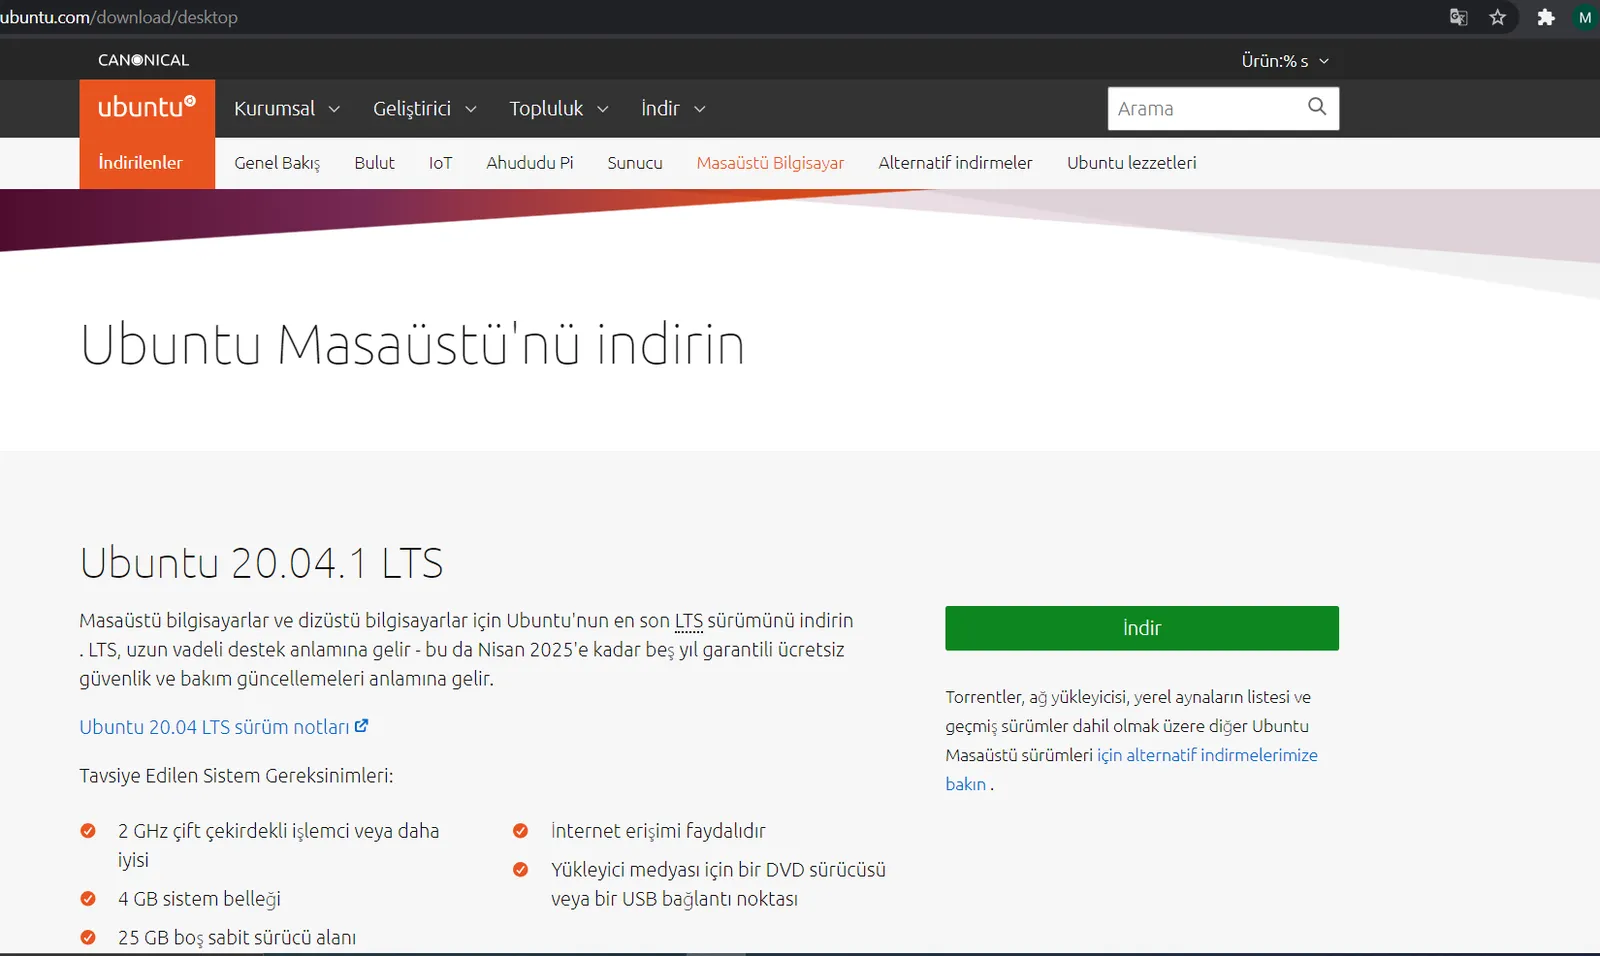Click the Tavsiye Edilen Sistem Gereksinimleri text
The width and height of the screenshot is (1600, 956).
236,776
